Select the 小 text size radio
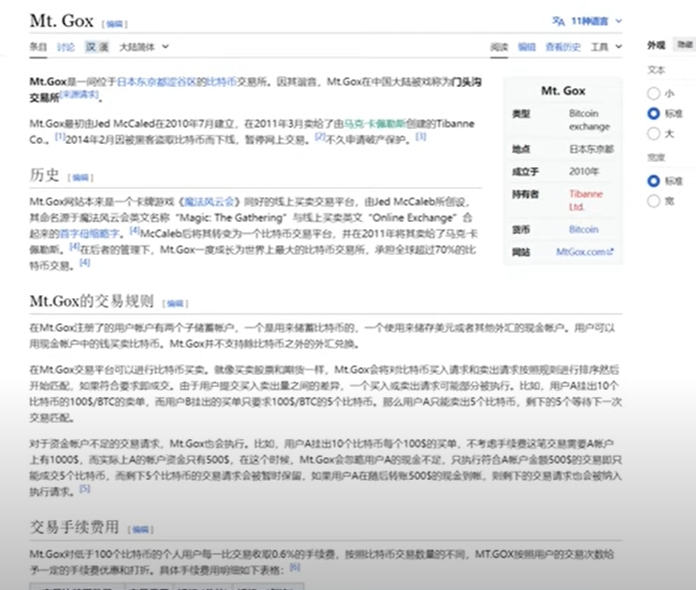The height and width of the screenshot is (590, 696). (653, 93)
